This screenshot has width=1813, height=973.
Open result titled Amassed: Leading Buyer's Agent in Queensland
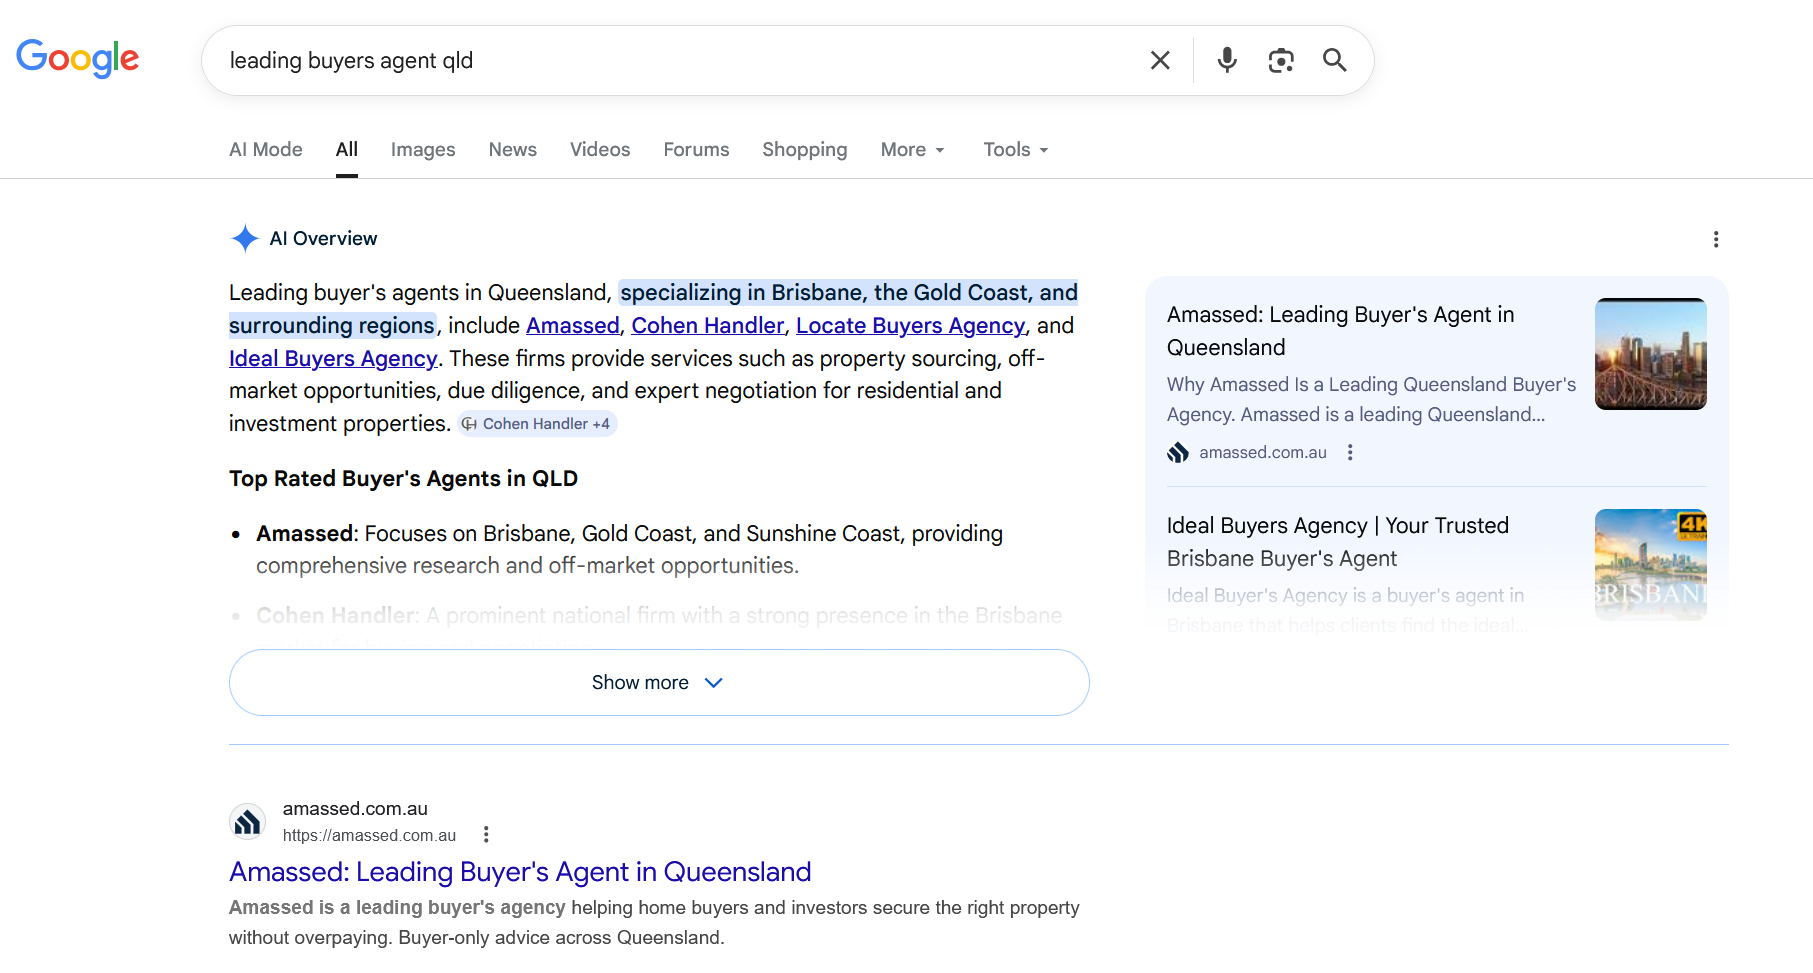(520, 872)
